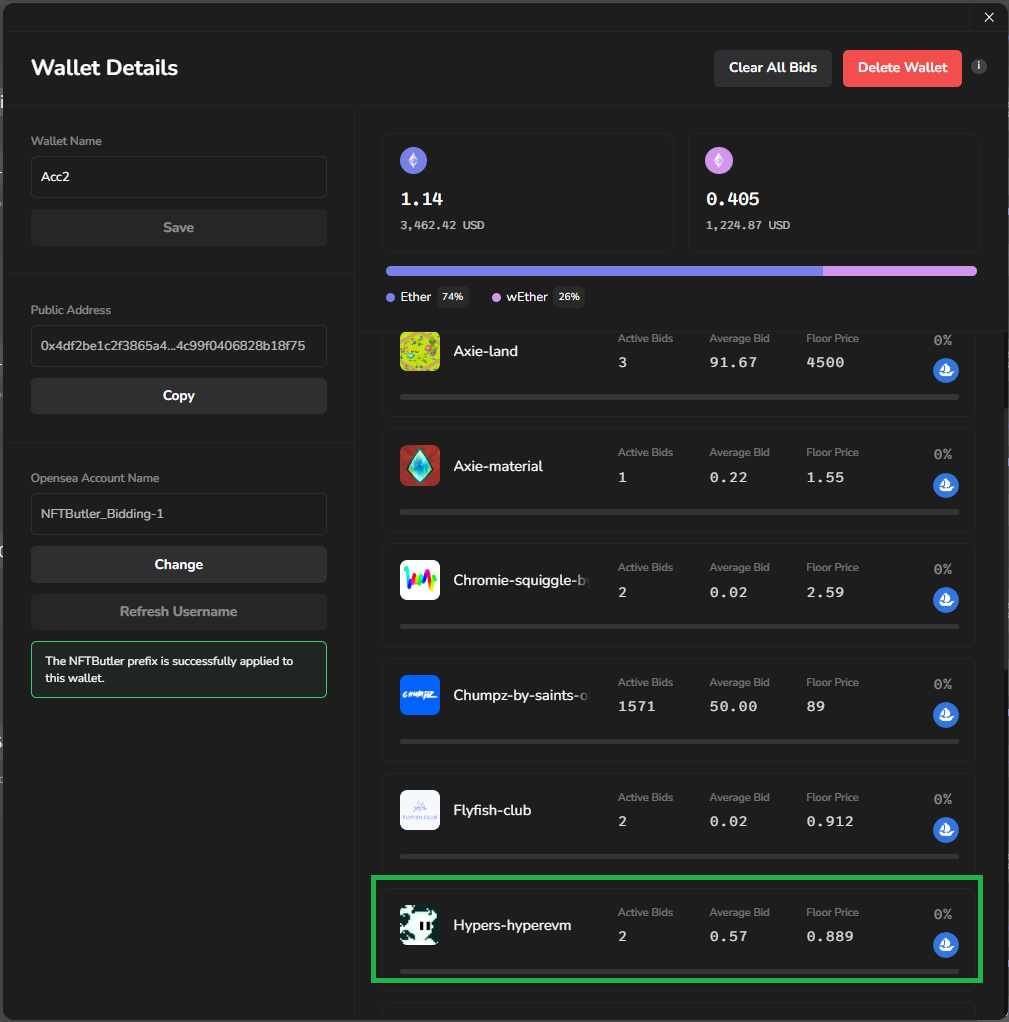
Task: Click the Axie-material collection thumbnail
Action: pyautogui.click(x=419, y=466)
